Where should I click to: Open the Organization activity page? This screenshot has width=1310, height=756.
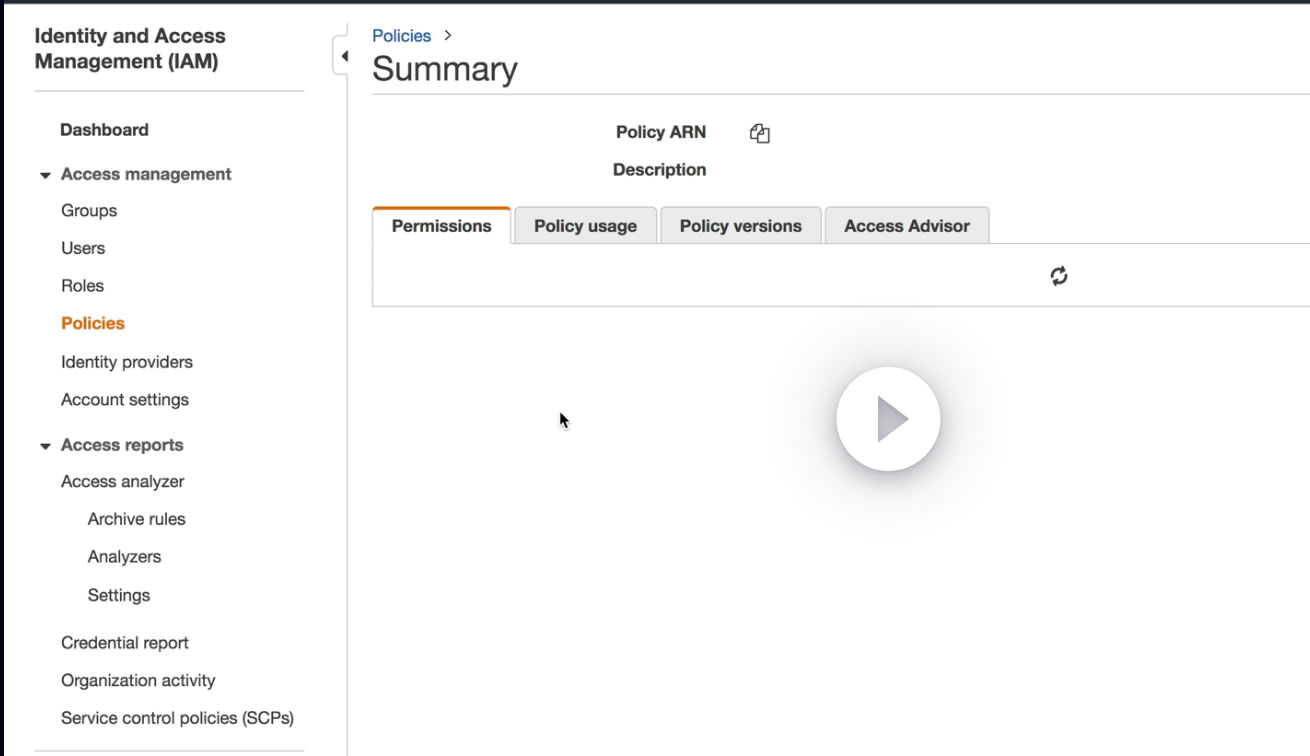(x=138, y=681)
